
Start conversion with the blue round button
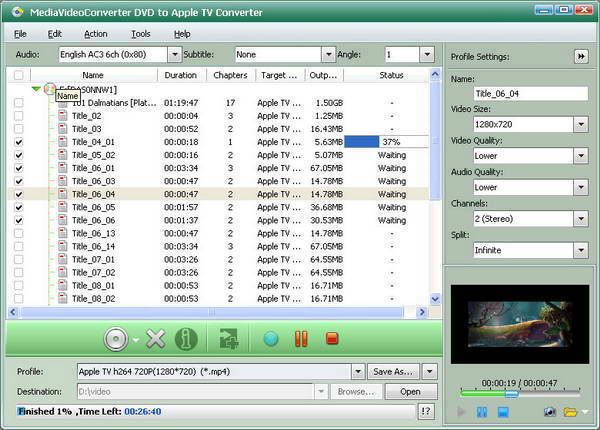tap(271, 339)
